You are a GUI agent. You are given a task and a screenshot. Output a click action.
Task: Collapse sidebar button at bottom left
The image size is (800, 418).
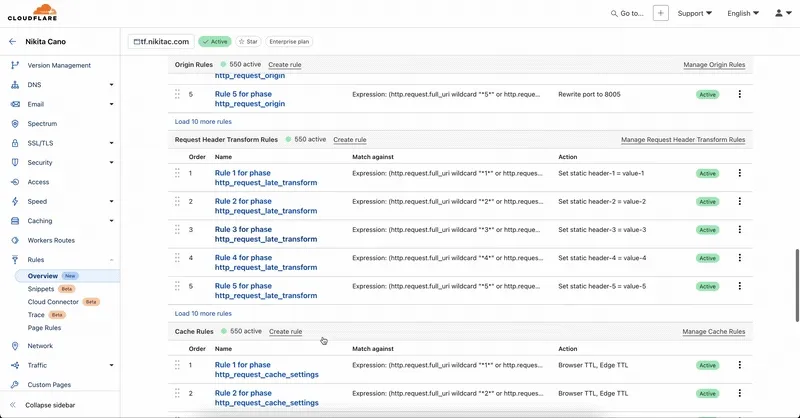click(56, 405)
